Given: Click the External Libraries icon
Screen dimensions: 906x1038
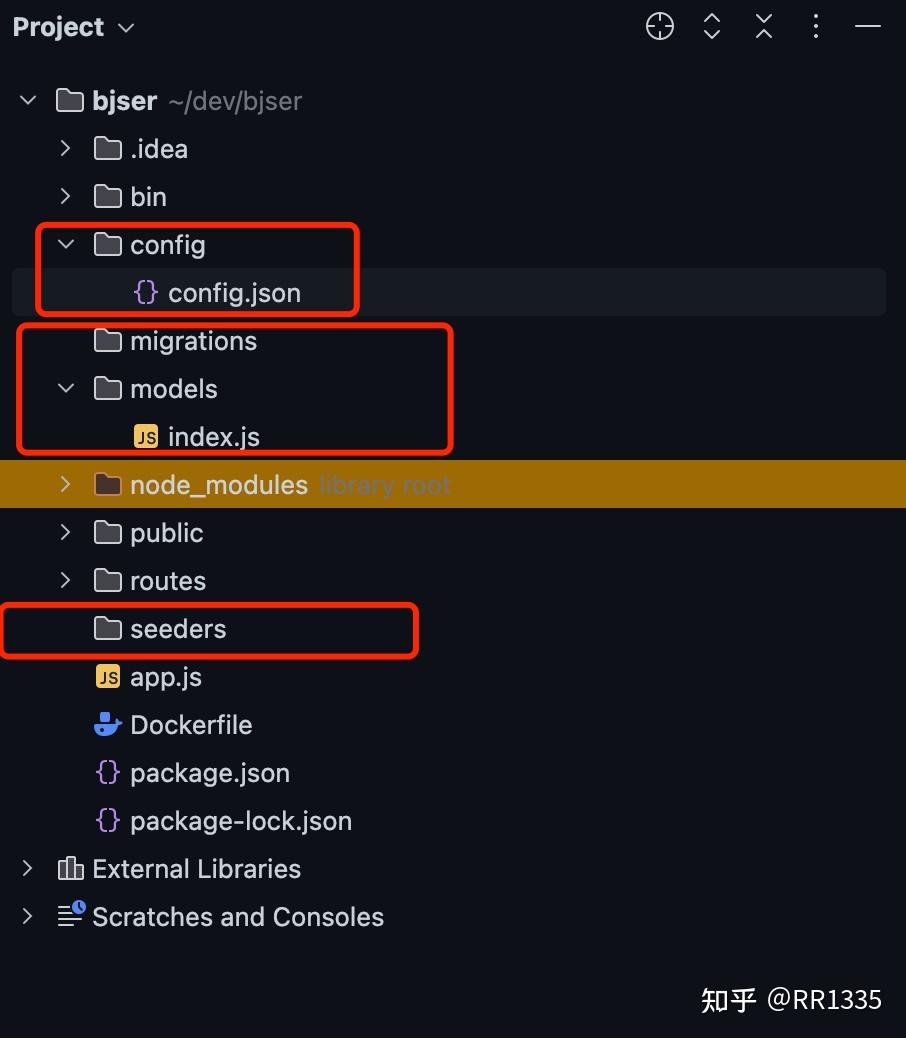Looking at the screenshot, I should pos(70,869).
